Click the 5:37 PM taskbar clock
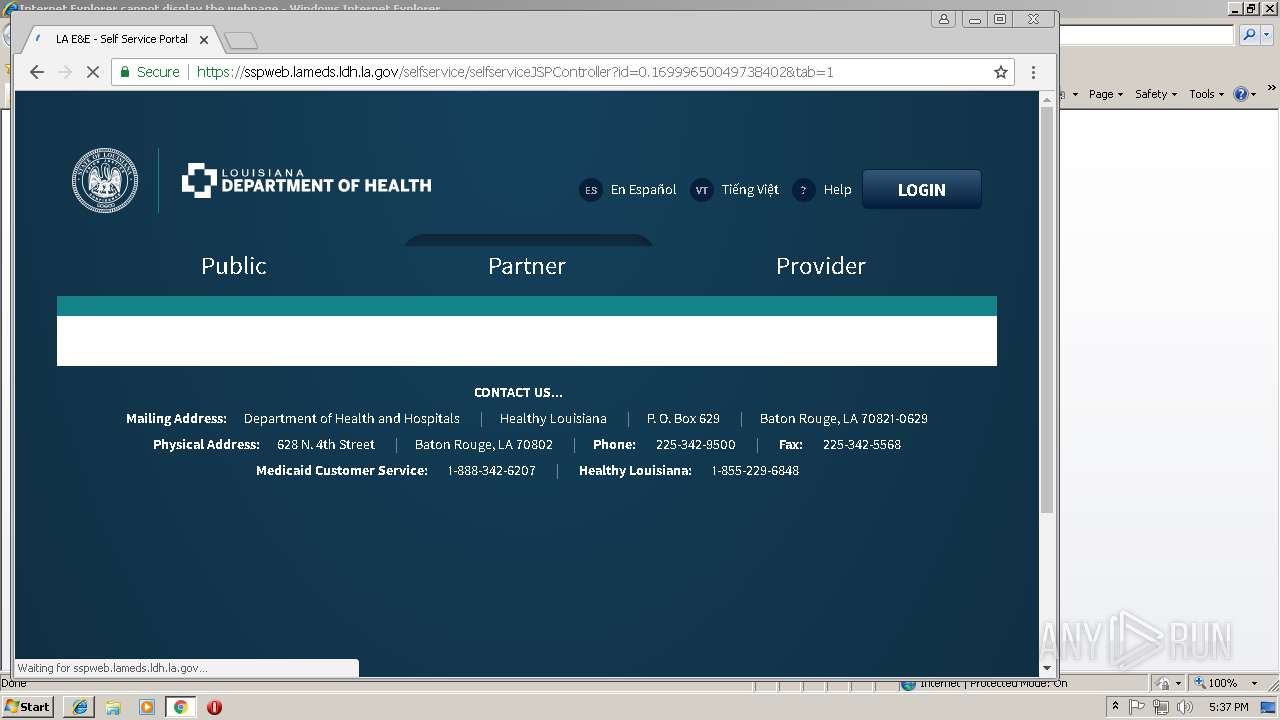This screenshot has height=720, width=1280. [1228, 707]
